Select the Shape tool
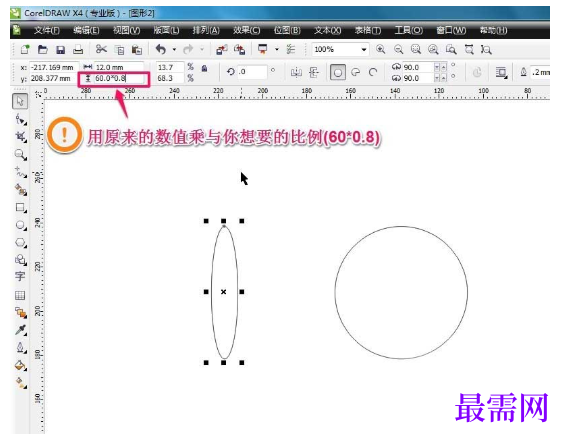 [x=20, y=120]
